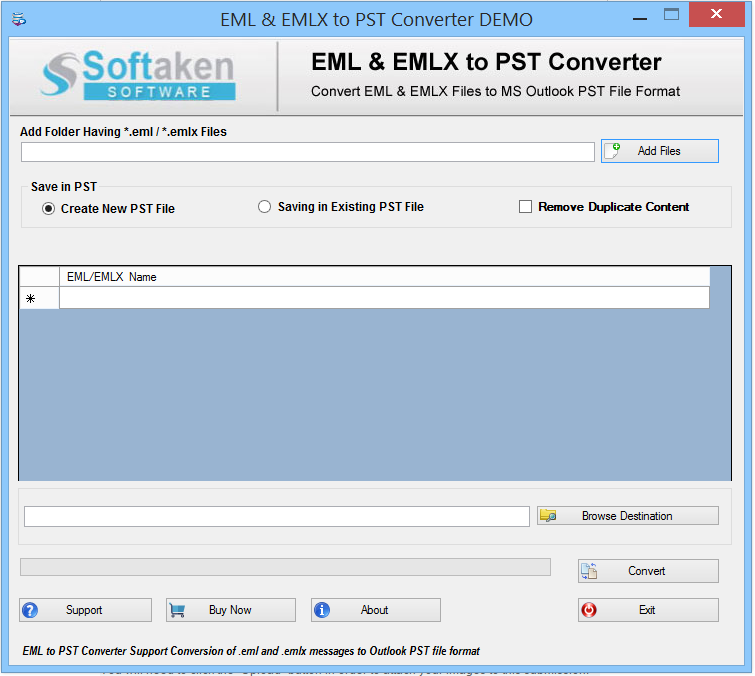
Task: Click the green plus page icon
Action: pyautogui.click(x=612, y=151)
